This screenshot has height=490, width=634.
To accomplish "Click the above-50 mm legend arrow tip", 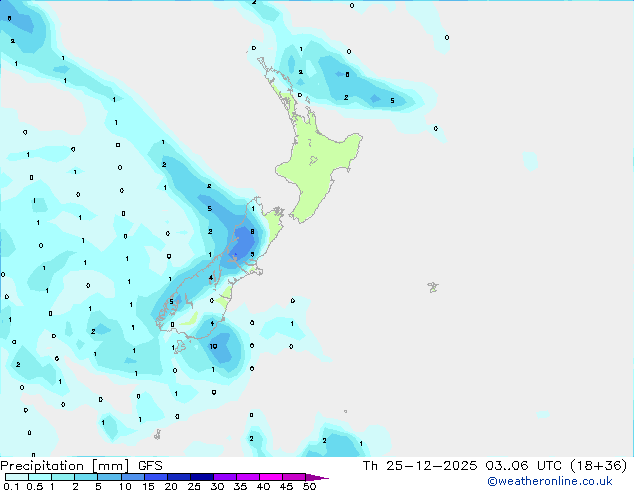I will (x=317, y=477).
